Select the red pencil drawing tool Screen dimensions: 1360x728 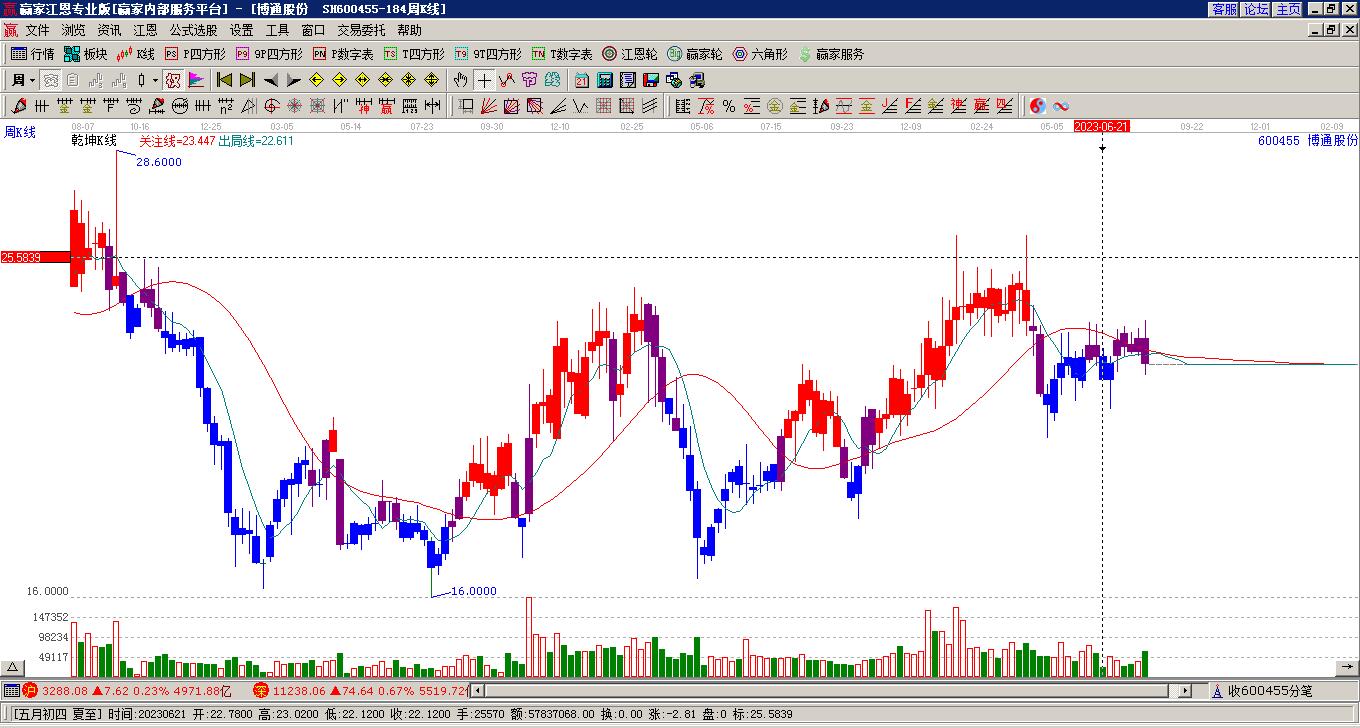[19, 106]
